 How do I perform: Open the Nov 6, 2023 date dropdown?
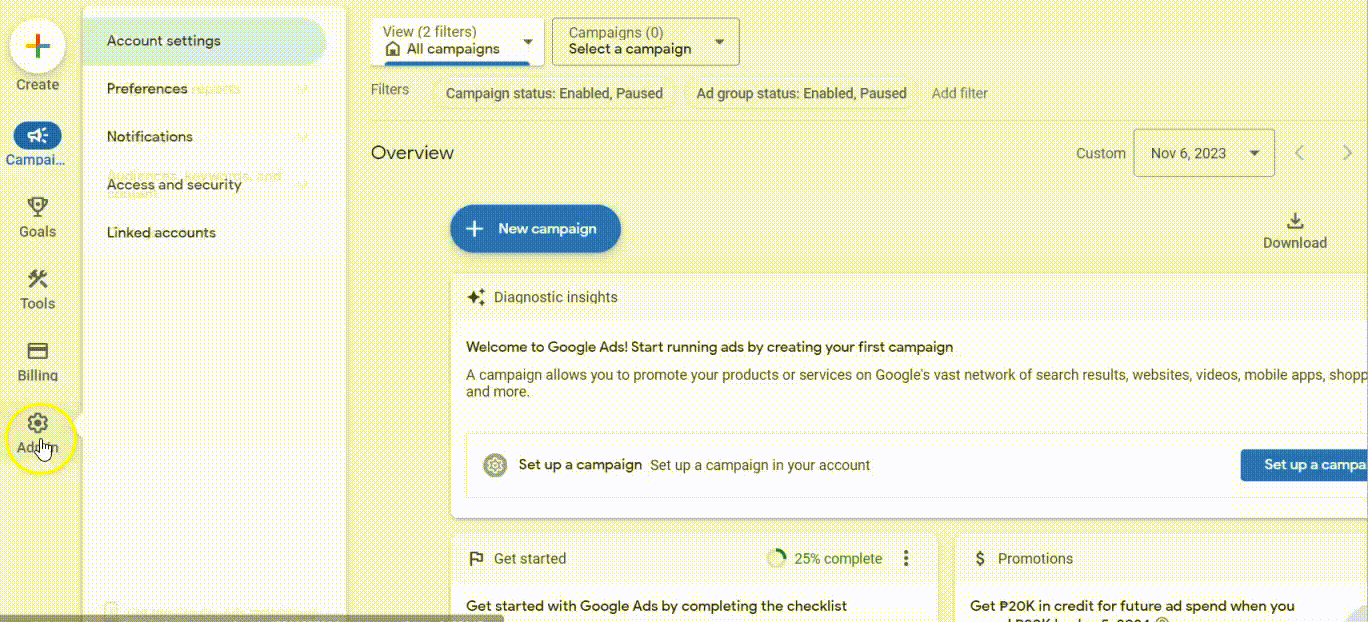point(1204,153)
